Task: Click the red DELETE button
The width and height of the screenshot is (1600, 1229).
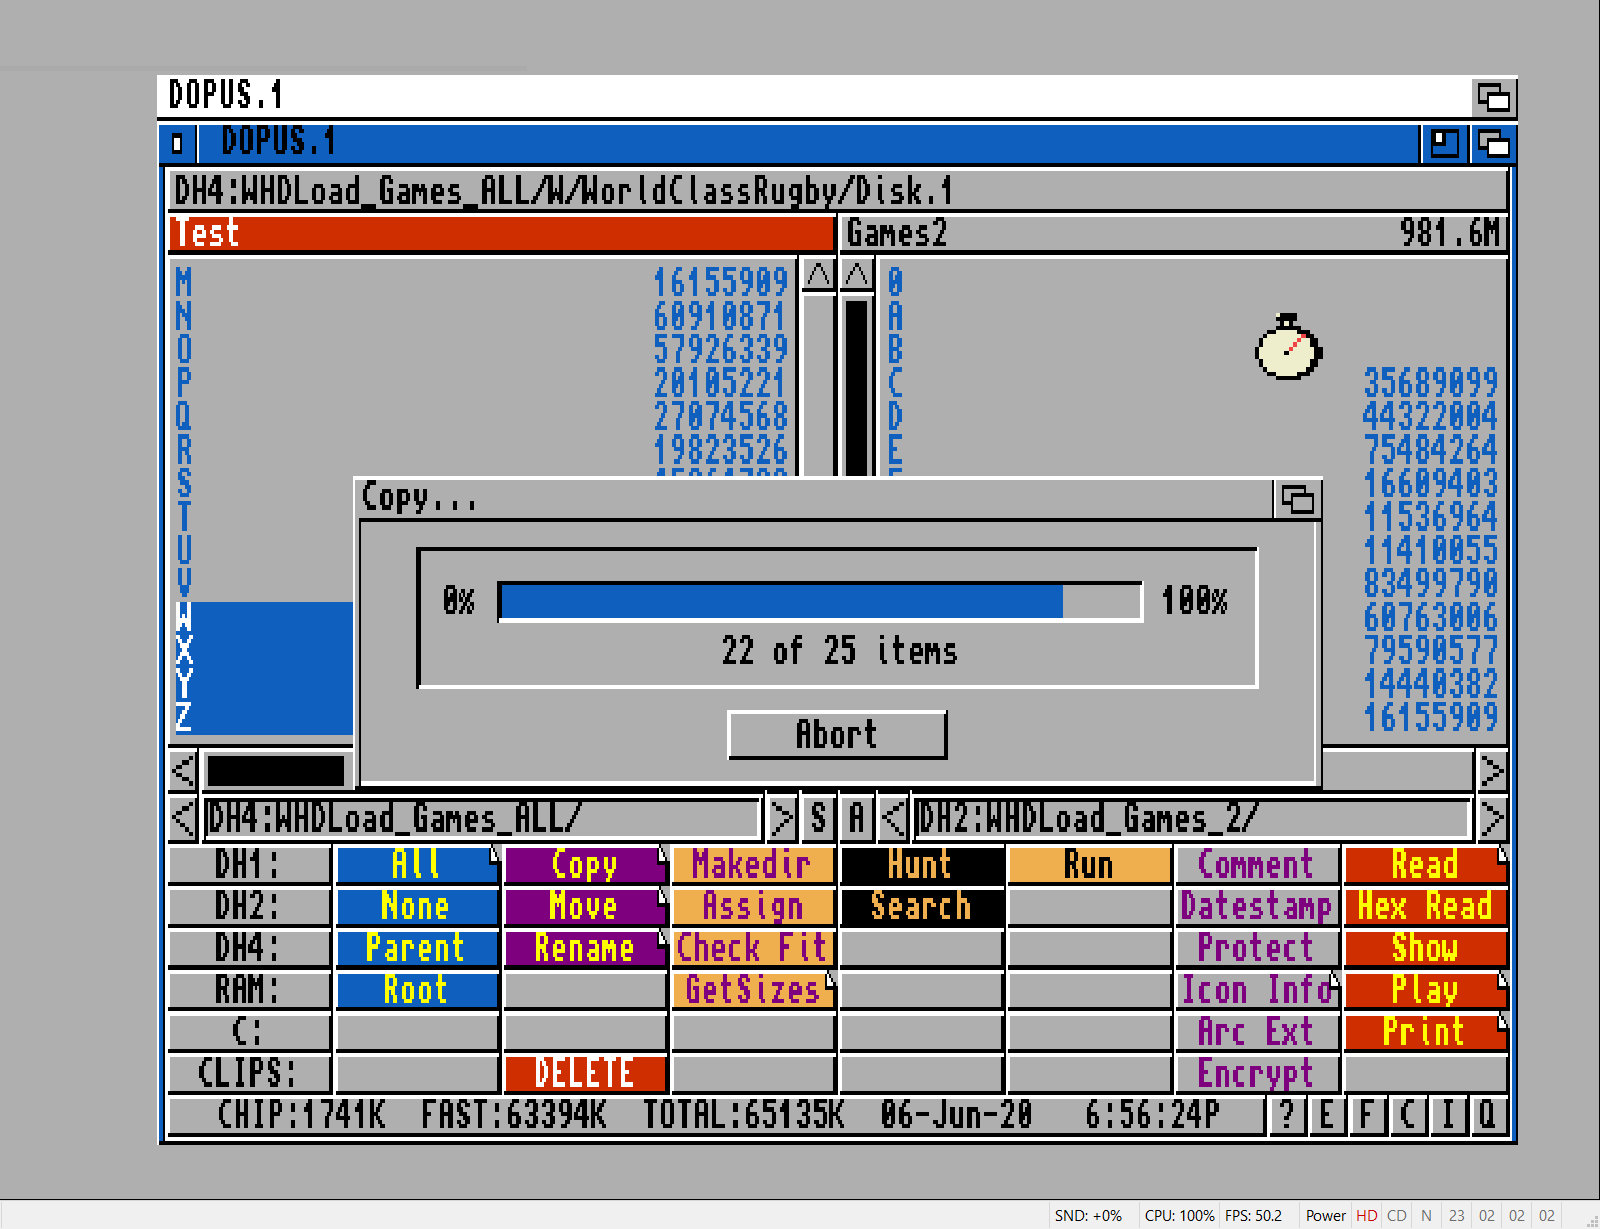Action: click(x=585, y=1073)
